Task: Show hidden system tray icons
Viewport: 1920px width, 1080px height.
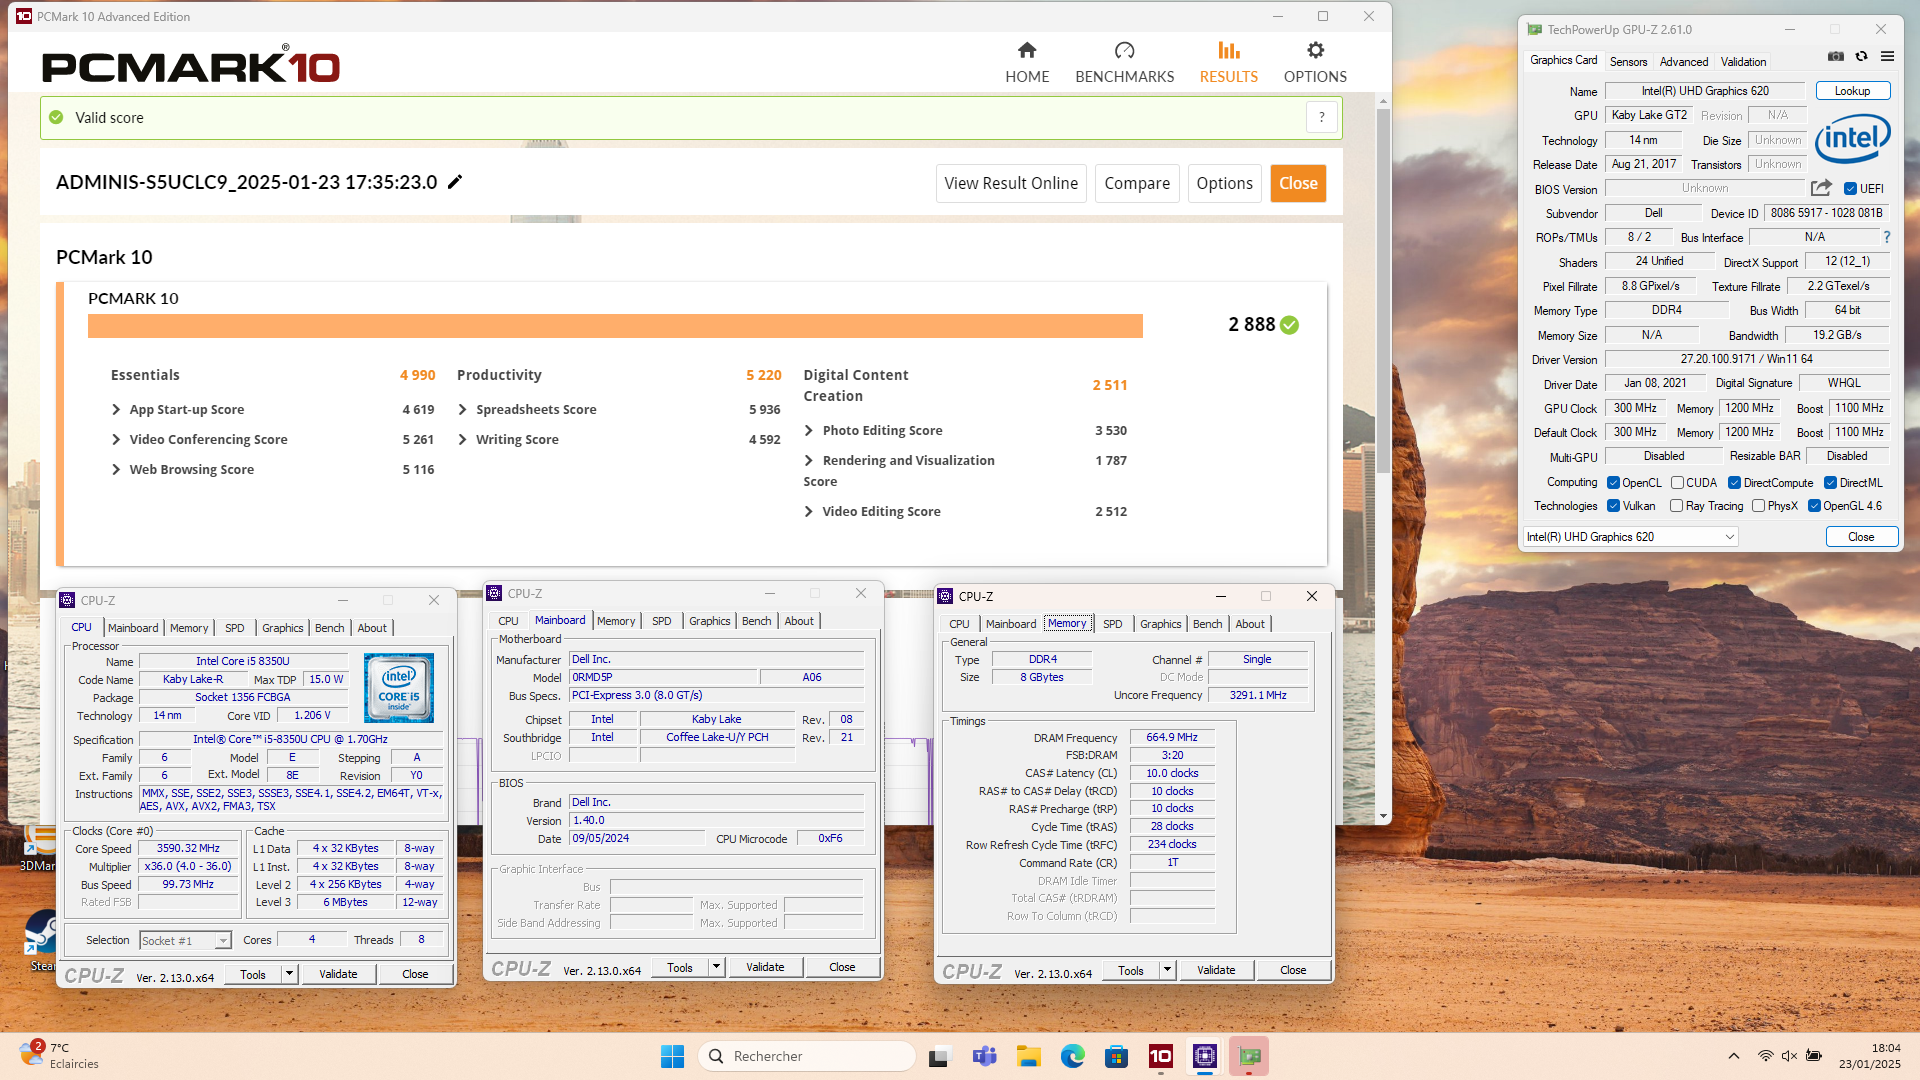Action: click(1734, 1056)
